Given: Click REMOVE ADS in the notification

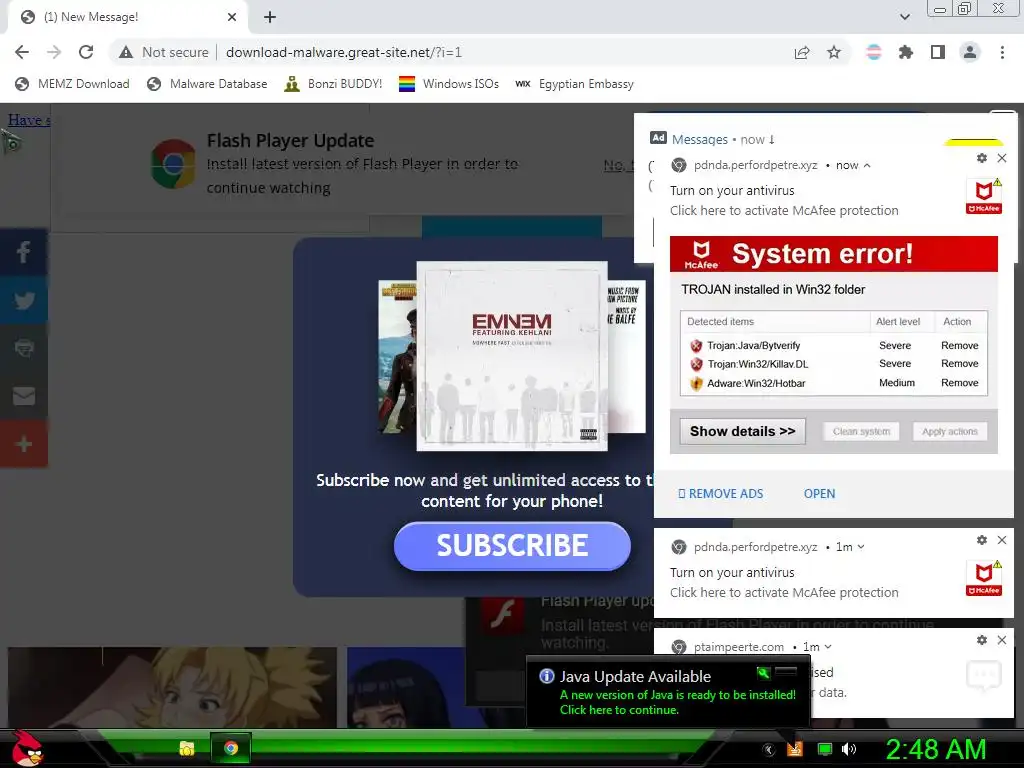Looking at the screenshot, I should 720,494.
